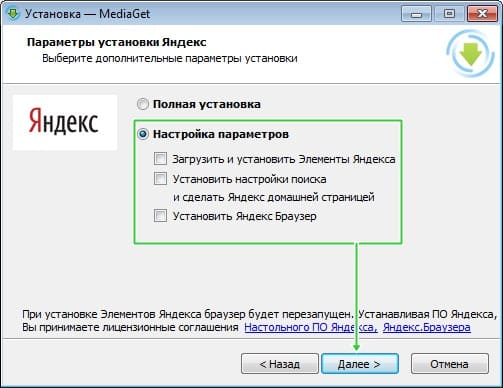Minimize the MediaGet installer window

click(x=416, y=14)
